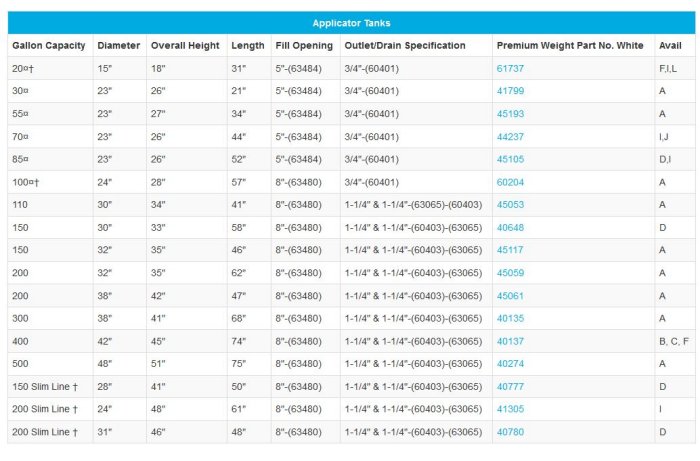Click part number 45053 link
Viewport: 700px width, 461px height.
click(x=510, y=205)
